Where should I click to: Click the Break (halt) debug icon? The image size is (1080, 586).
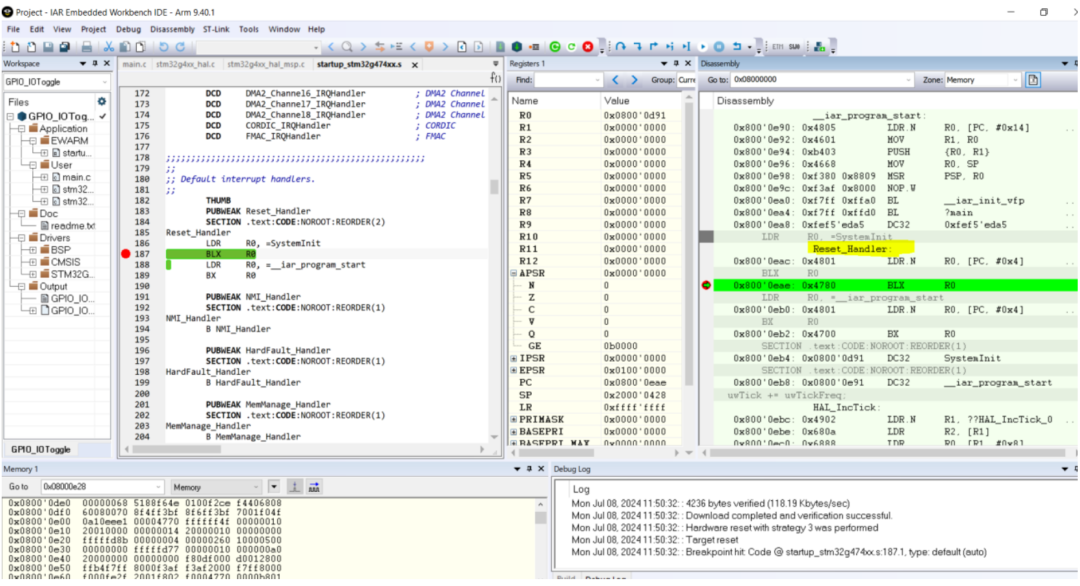(x=719, y=47)
